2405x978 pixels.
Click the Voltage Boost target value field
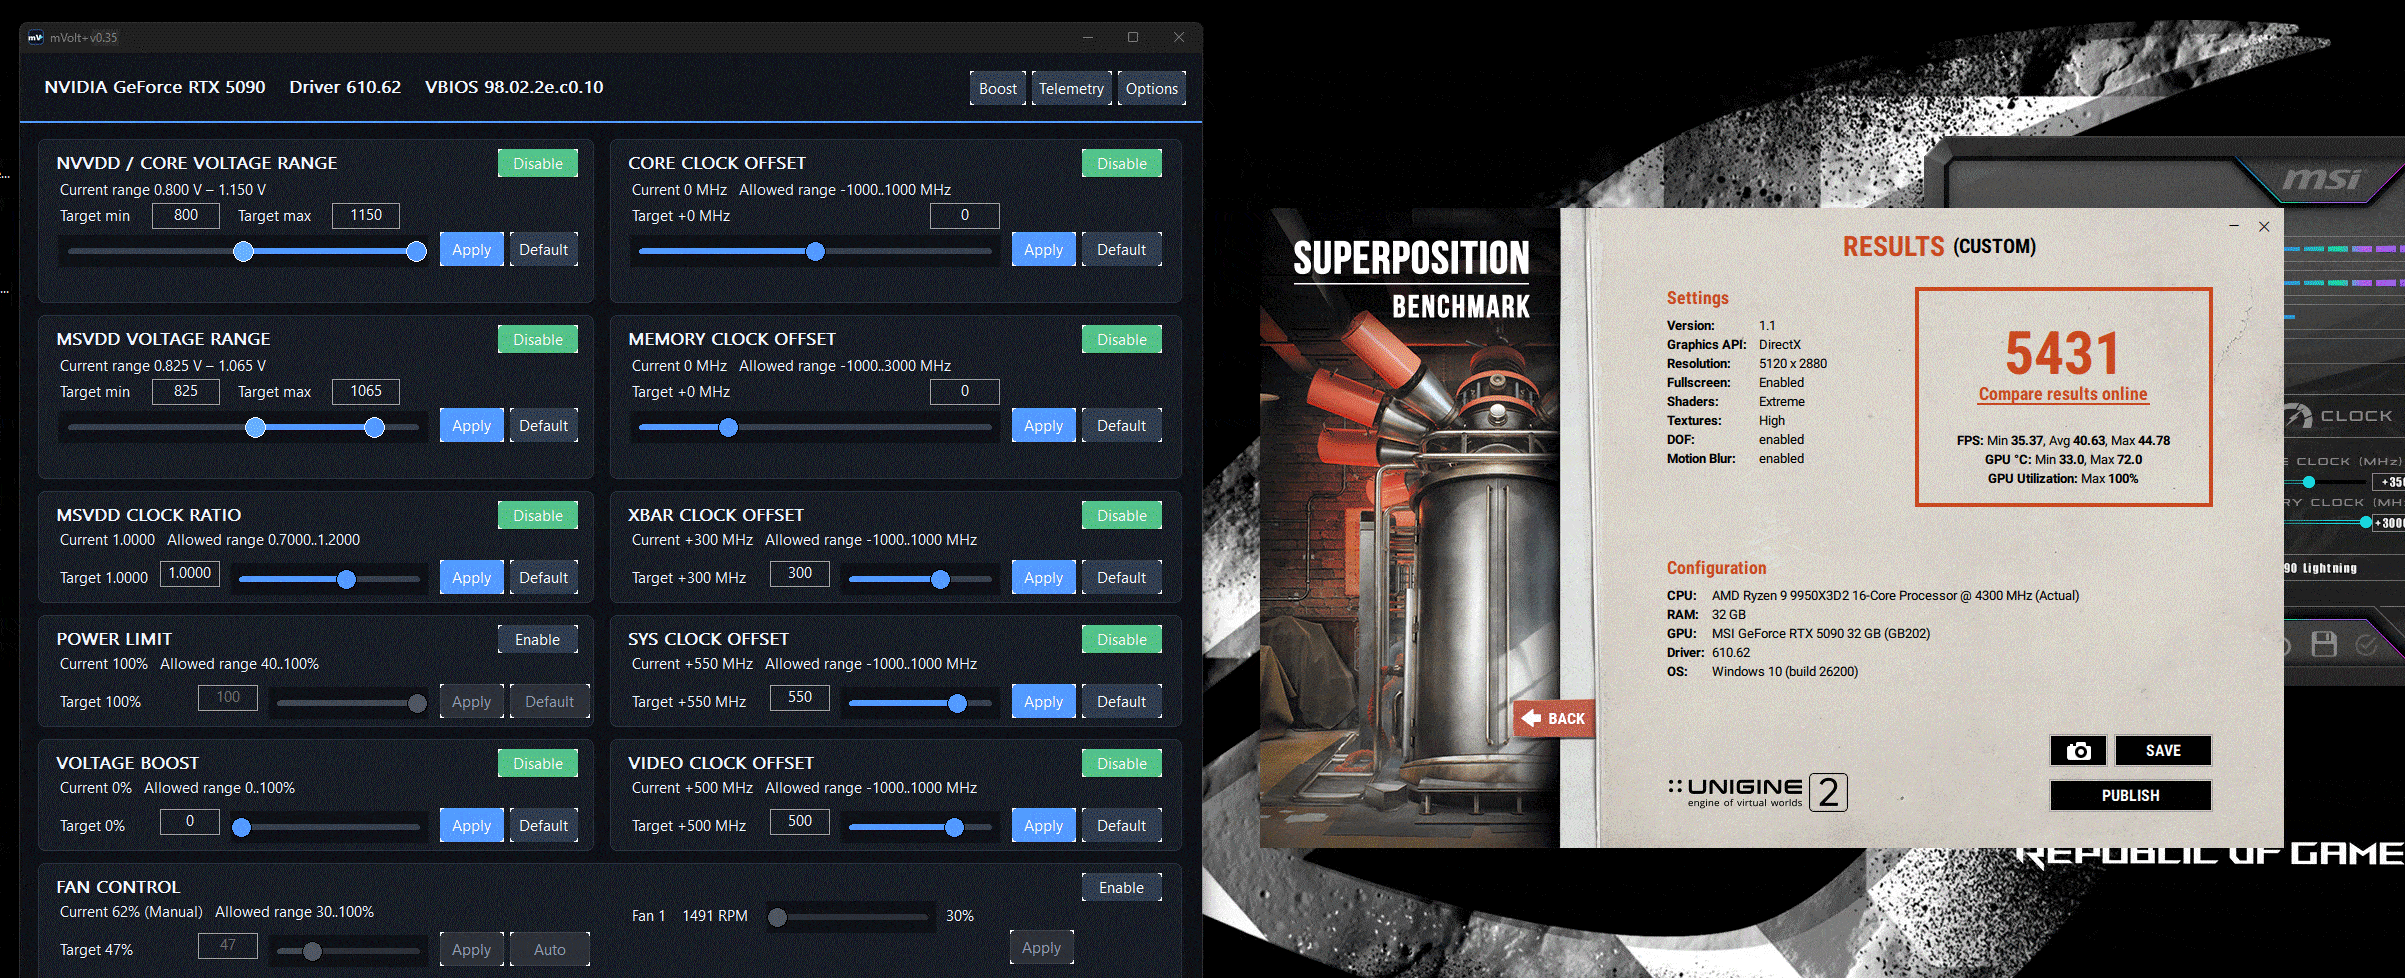[190, 822]
